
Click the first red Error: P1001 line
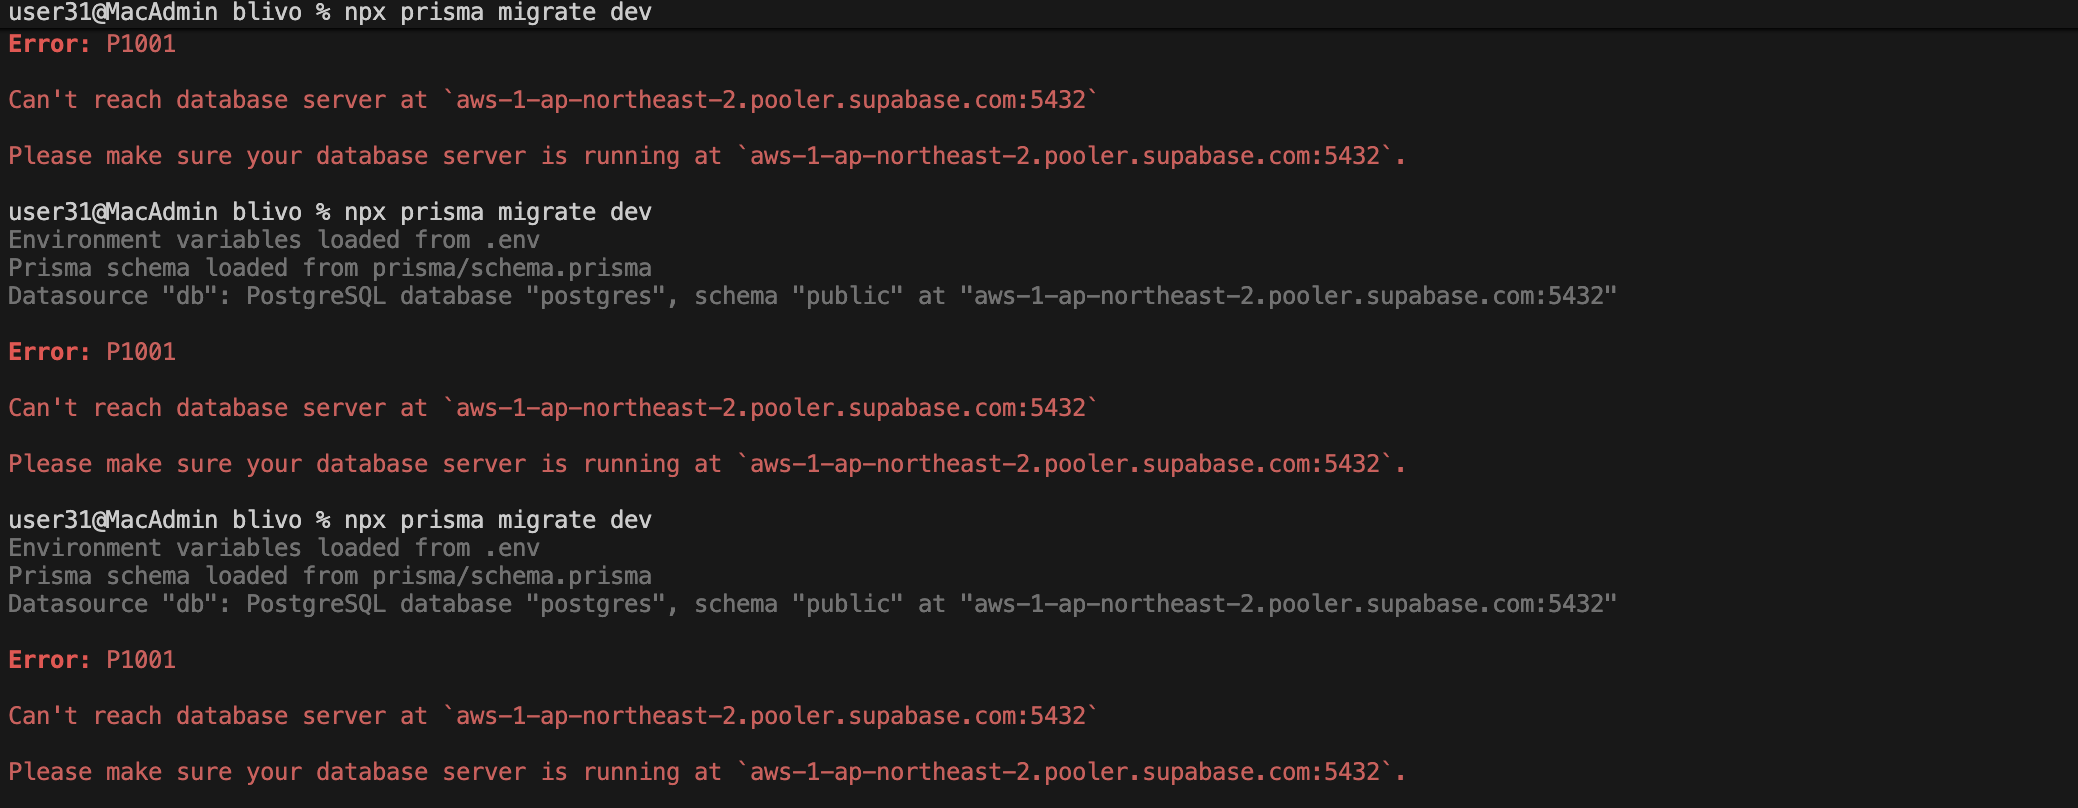[92, 44]
